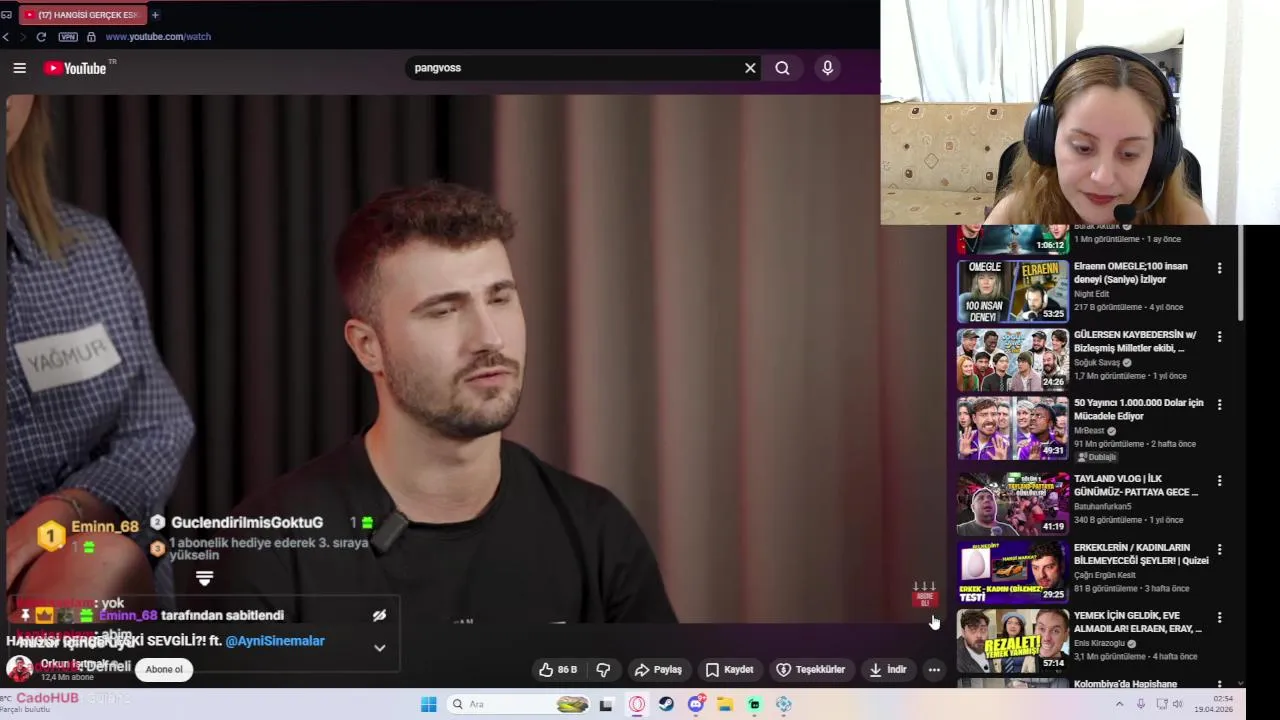Open options for TAYLAND VLOG video
The height and width of the screenshot is (720, 1280).
pos(1219,481)
